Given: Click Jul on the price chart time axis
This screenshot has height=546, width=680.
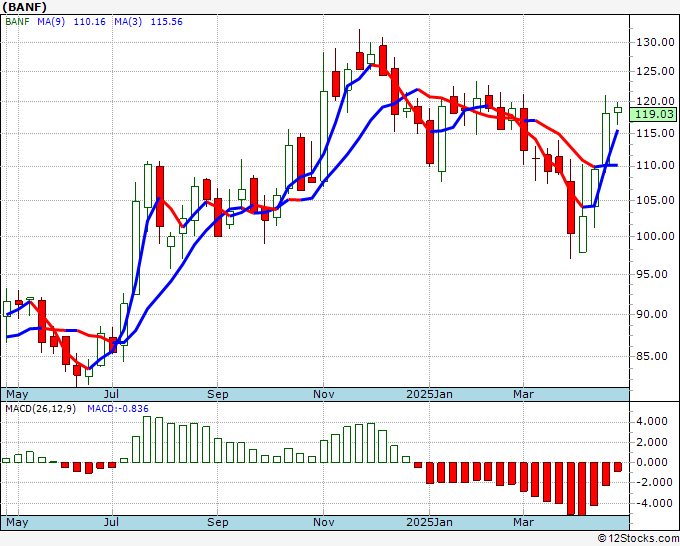Looking at the screenshot, I should coord(111,394).
